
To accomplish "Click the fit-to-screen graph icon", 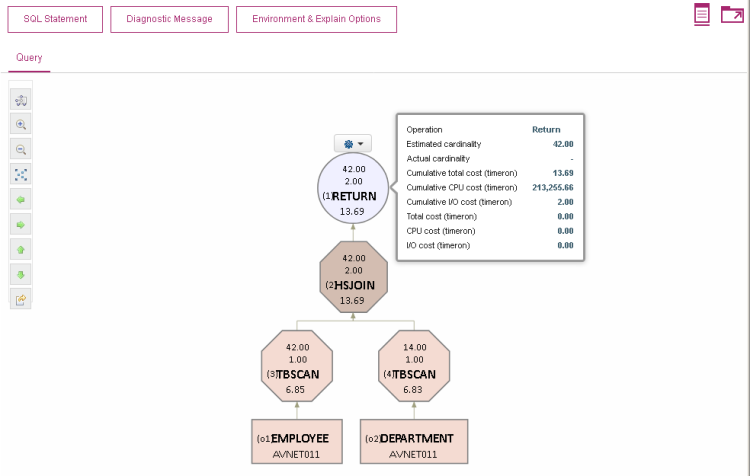I will [x=21, y=174].
